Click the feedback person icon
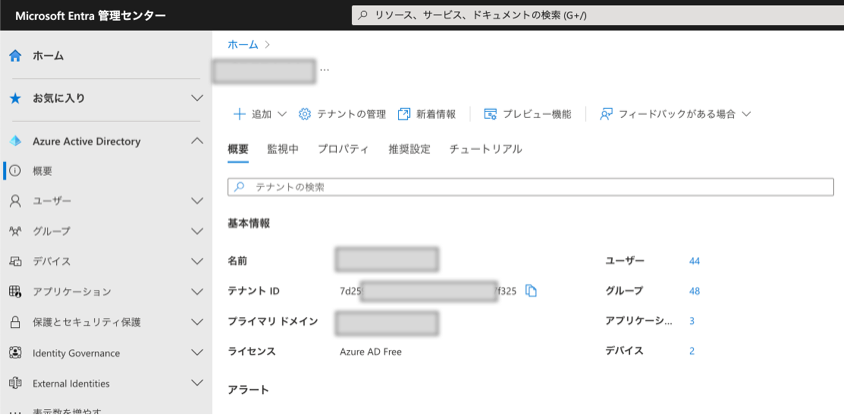 606,114
